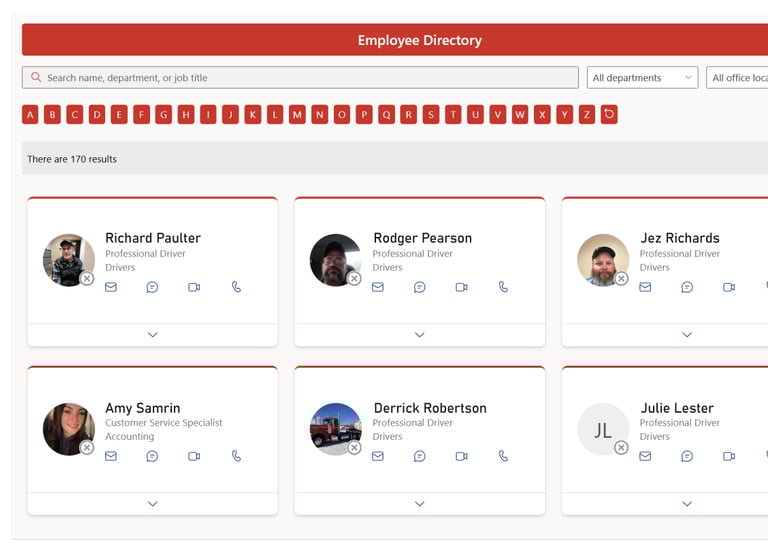This screenshot has height=553, width=768.
Task: Start video call with Amy Samrin
Action: (194, 456)
